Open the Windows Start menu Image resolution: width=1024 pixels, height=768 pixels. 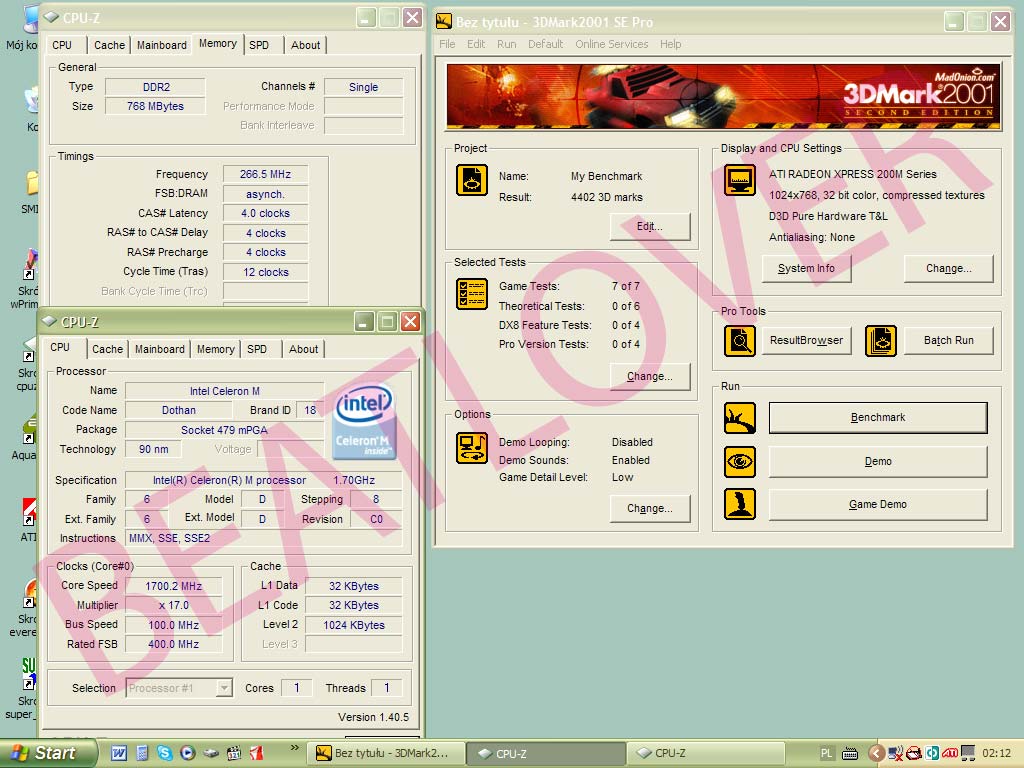pos(47,753)
